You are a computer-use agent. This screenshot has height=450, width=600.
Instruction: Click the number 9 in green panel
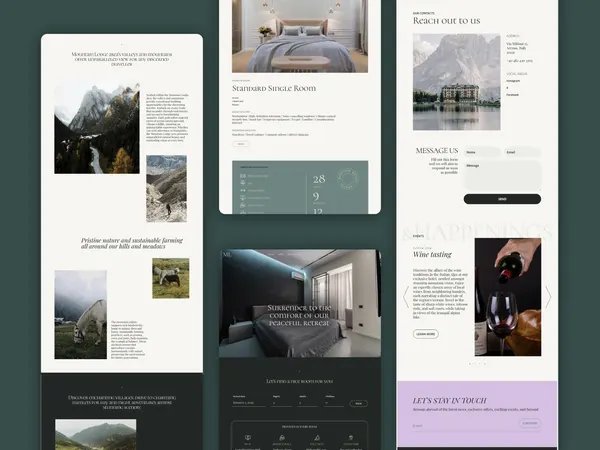(316, 197)
